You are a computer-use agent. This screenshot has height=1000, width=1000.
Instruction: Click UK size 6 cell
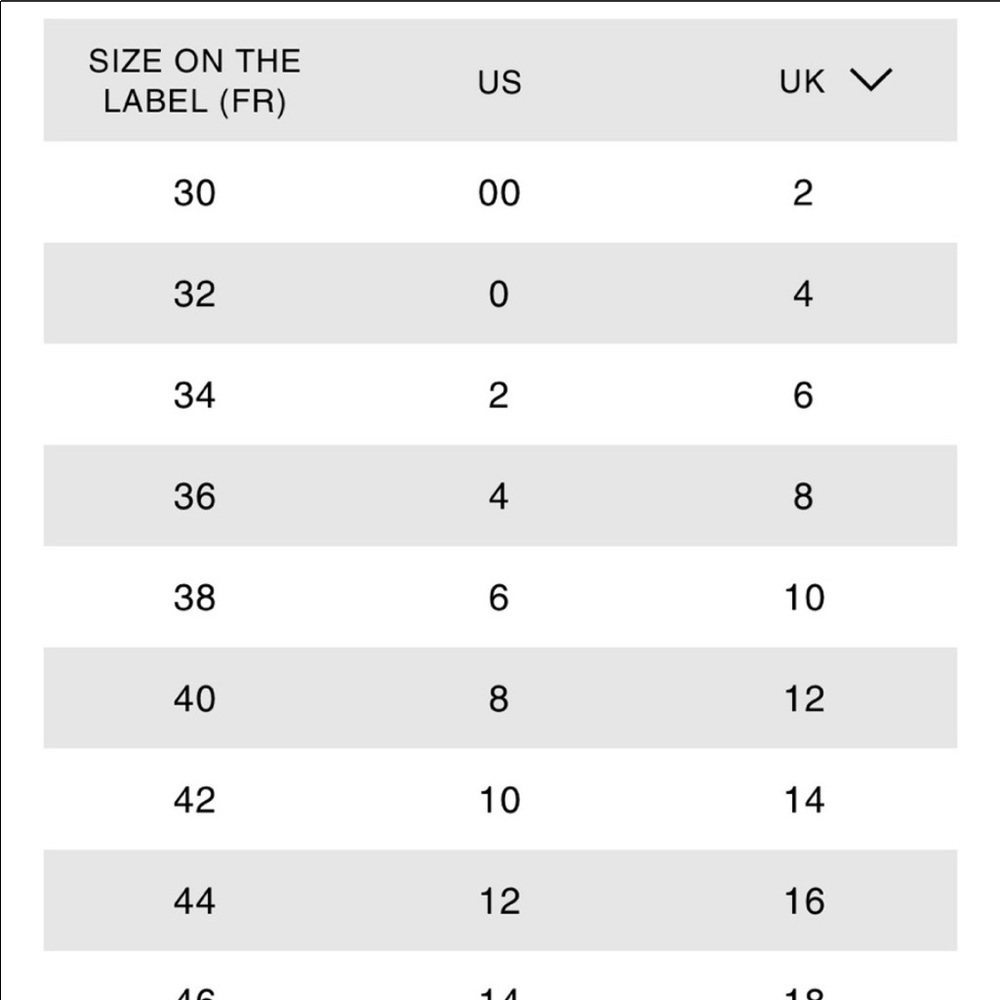803,395
